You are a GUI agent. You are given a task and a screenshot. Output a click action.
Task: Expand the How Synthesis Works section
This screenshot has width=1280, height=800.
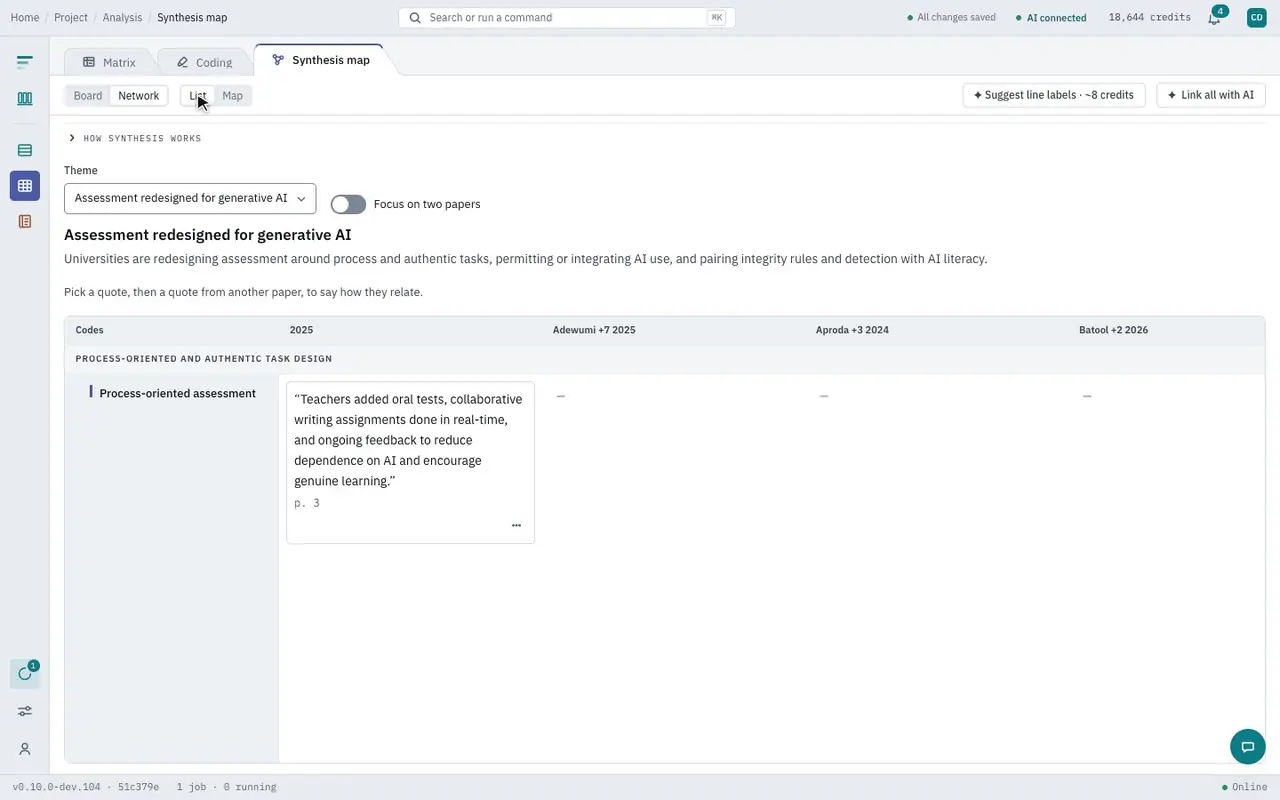[x=135, y=138]
